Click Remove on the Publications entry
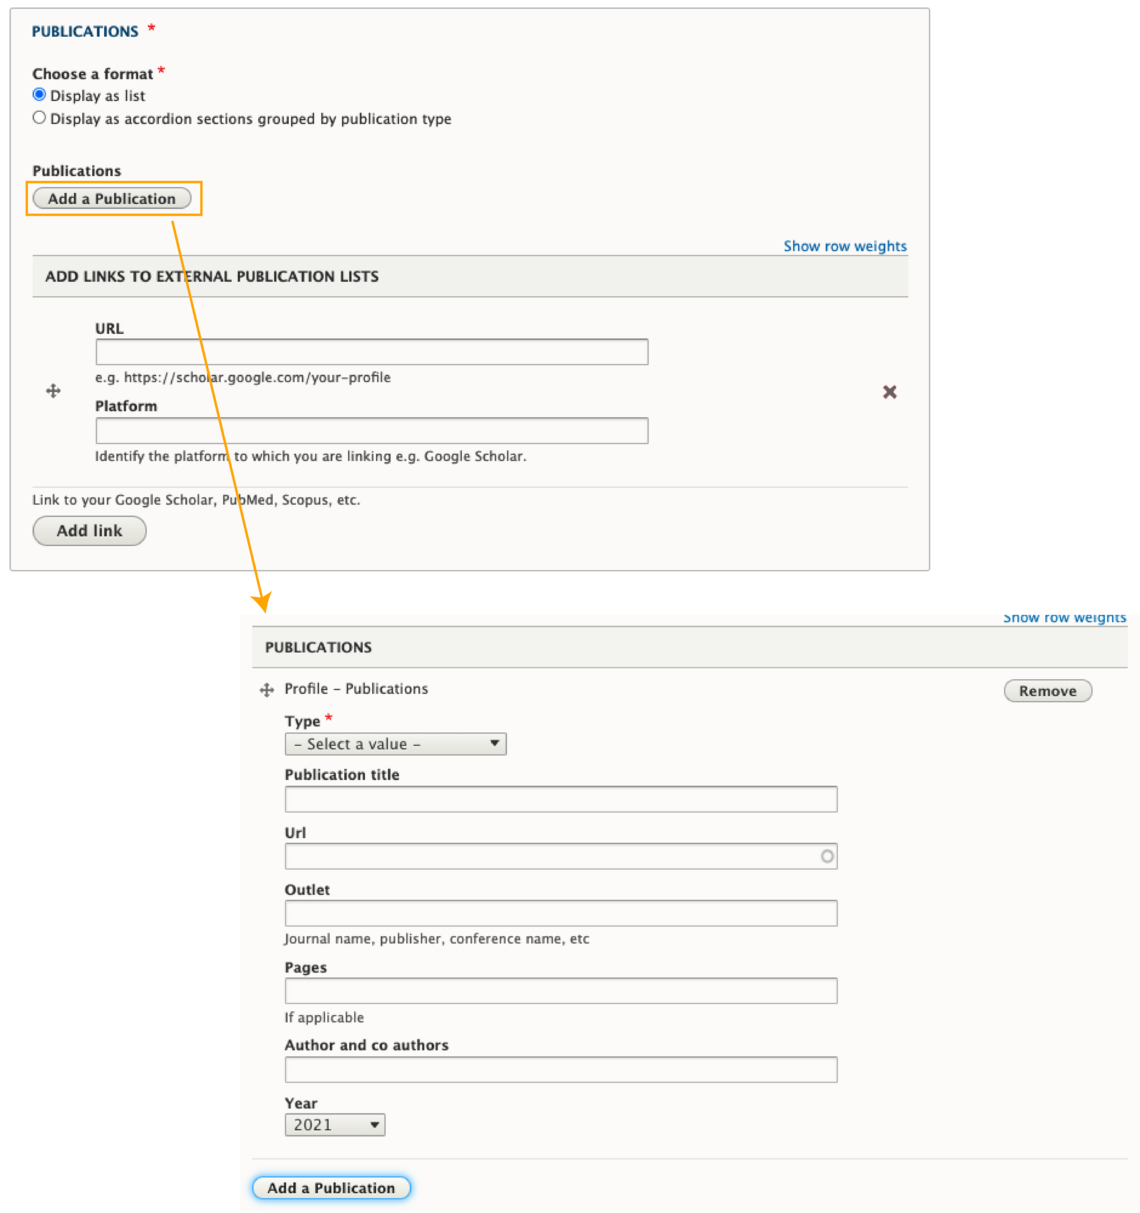1140x1213 pixels. click(1047, 690)
